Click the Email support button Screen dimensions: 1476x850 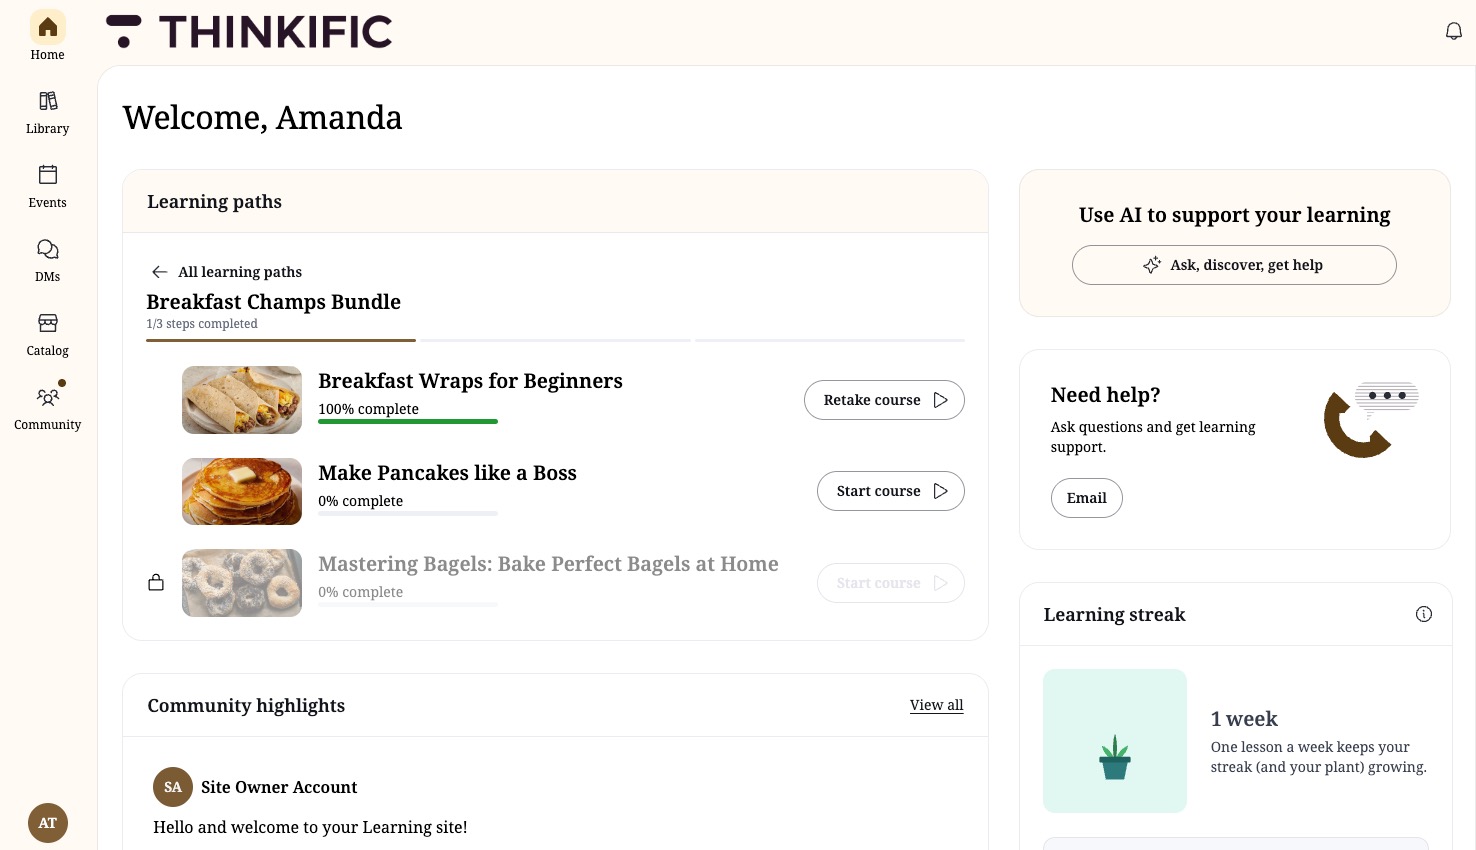point(1087,498)
